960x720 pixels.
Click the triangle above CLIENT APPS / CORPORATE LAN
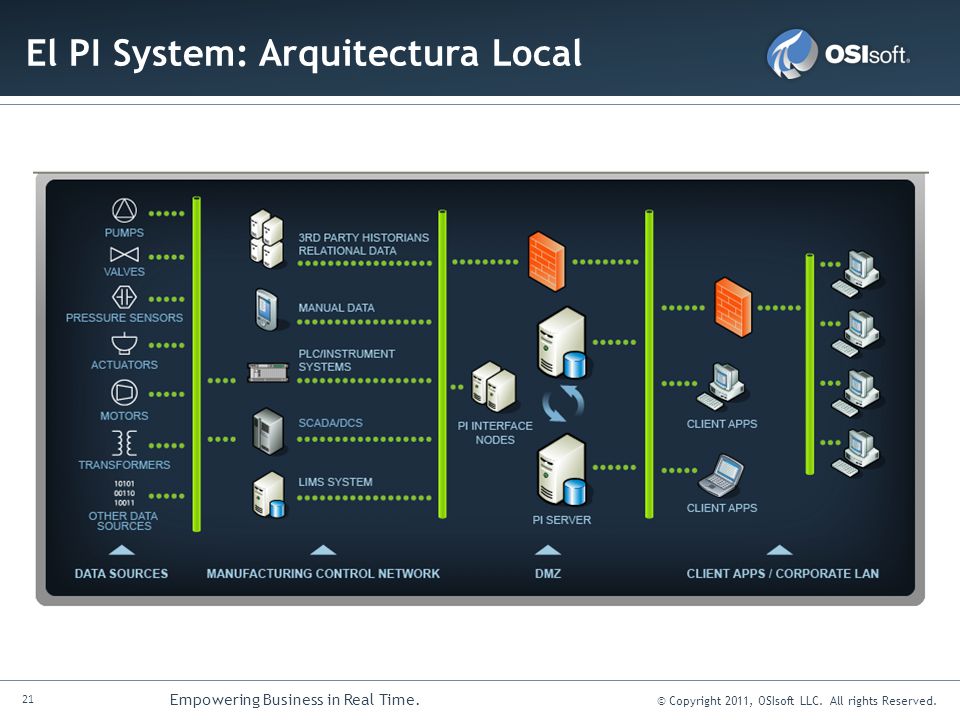coord(779,550)
